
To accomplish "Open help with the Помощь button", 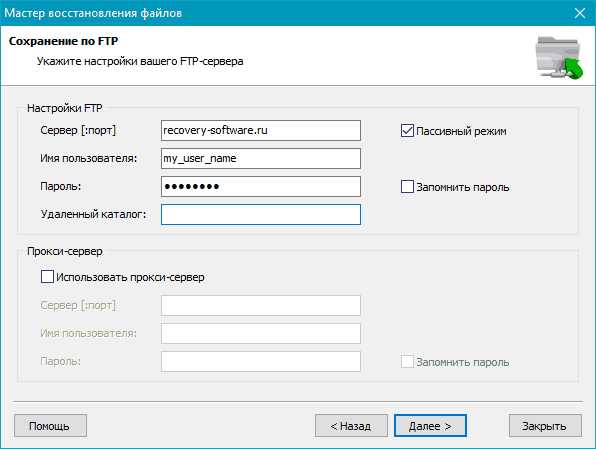I will (x=51, y=426).
